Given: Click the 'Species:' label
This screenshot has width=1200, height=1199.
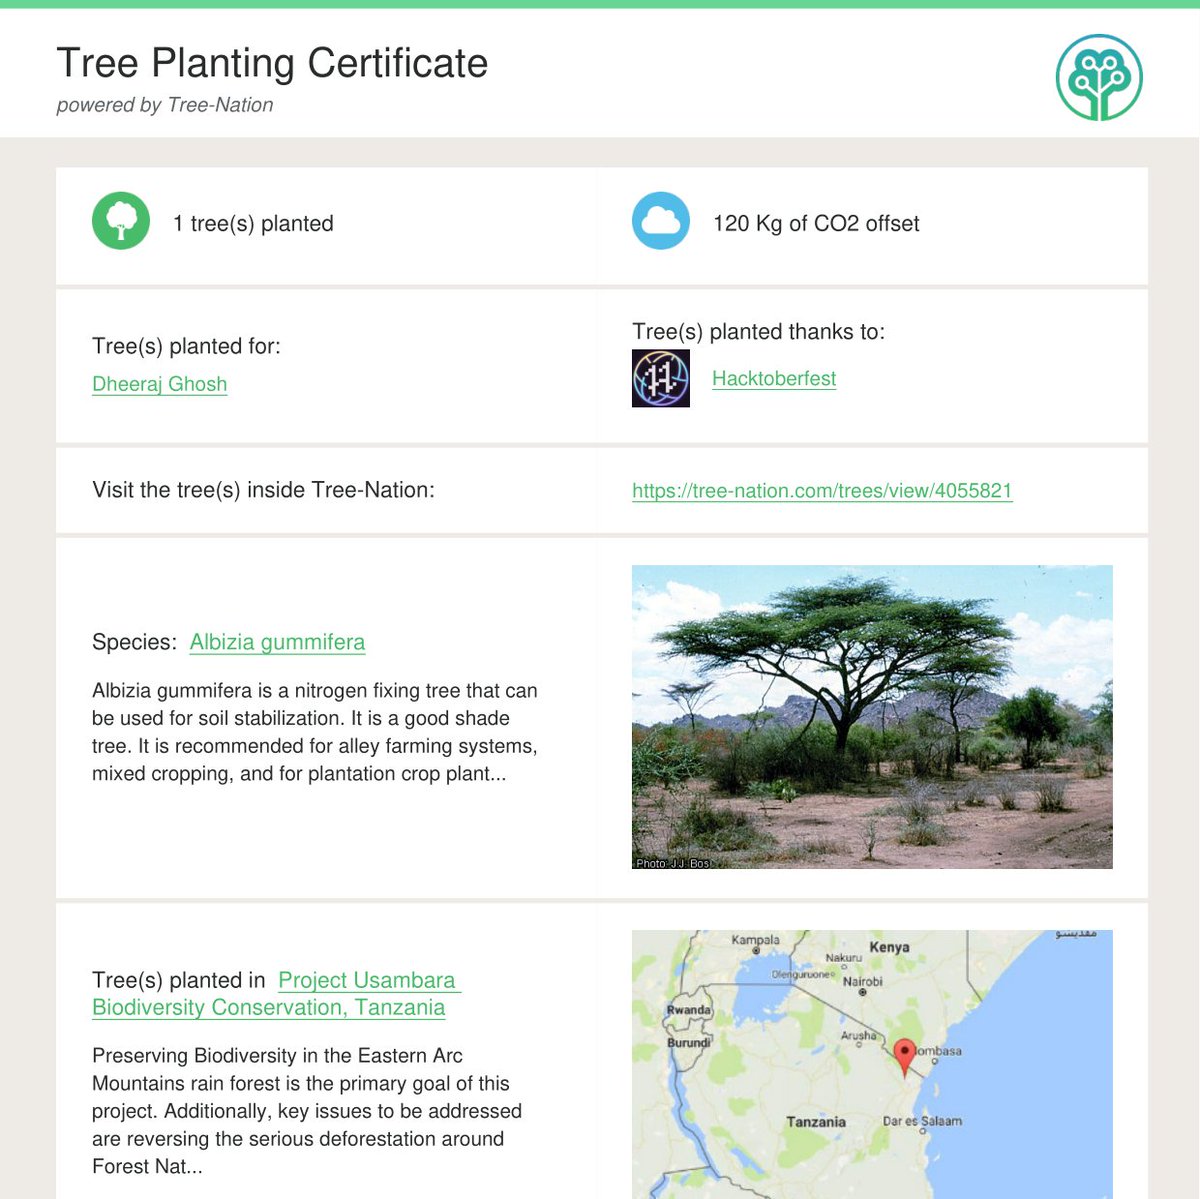Looking at the screenshot, I should [134, 642].
